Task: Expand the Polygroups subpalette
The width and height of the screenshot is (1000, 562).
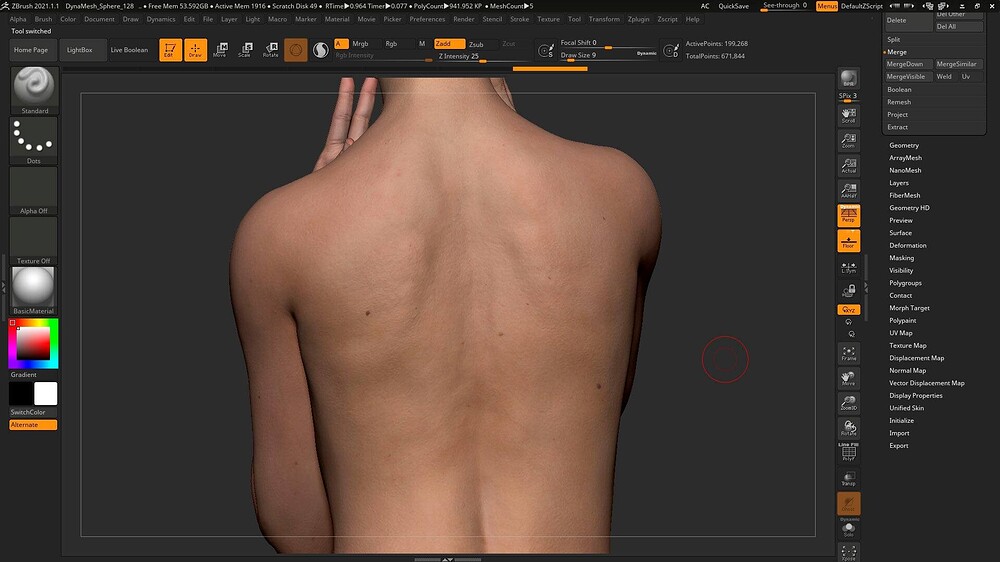Action: coord(905,283)
